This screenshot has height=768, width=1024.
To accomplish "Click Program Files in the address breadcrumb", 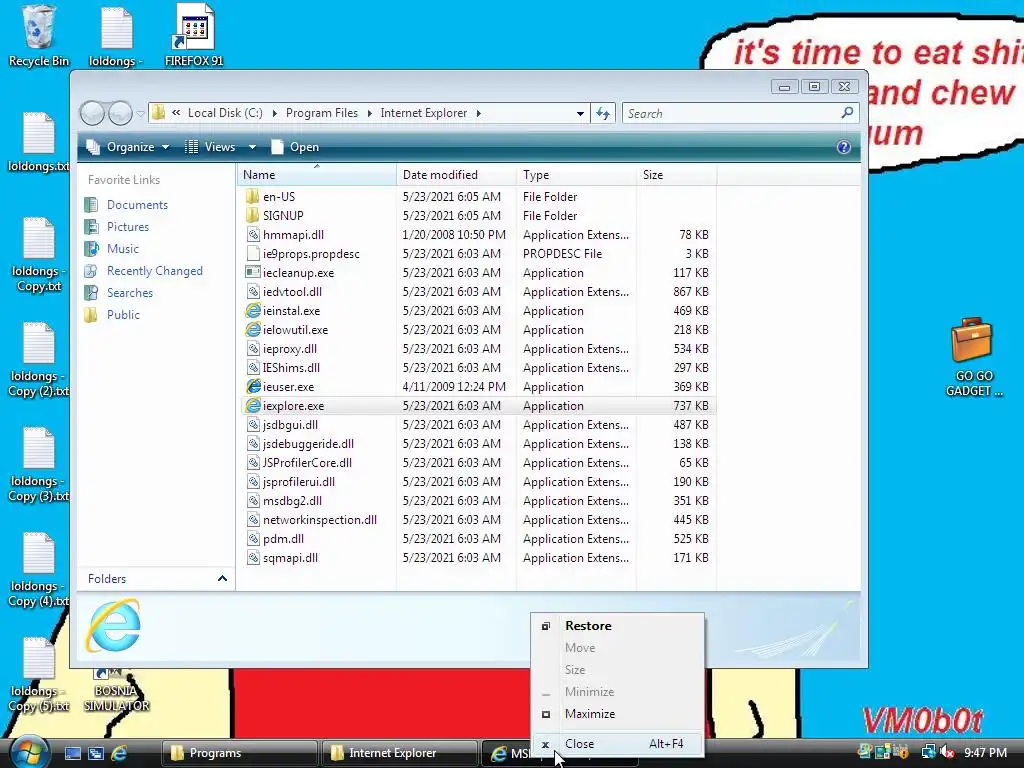I will [322, 113].
